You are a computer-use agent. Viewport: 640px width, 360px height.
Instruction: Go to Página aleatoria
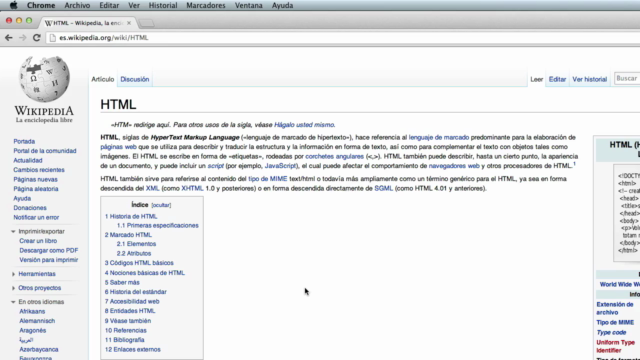pyautogui.click(x=36, y=189)
